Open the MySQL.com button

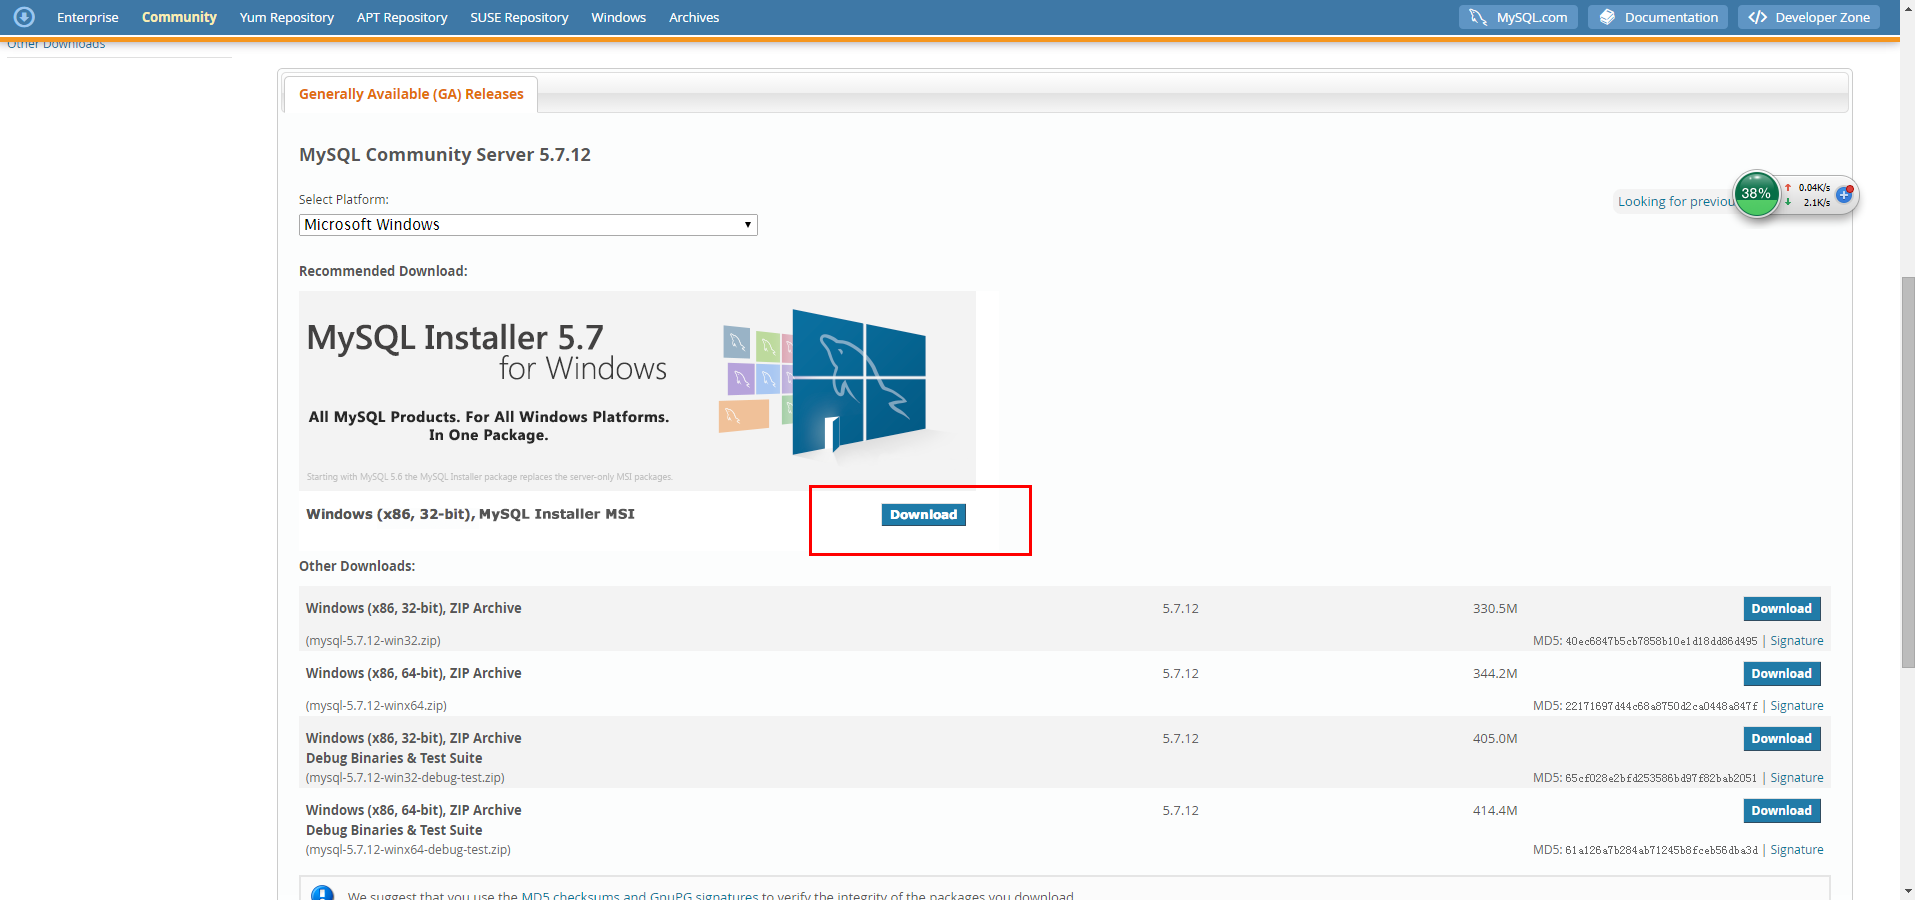[1518, 17]
